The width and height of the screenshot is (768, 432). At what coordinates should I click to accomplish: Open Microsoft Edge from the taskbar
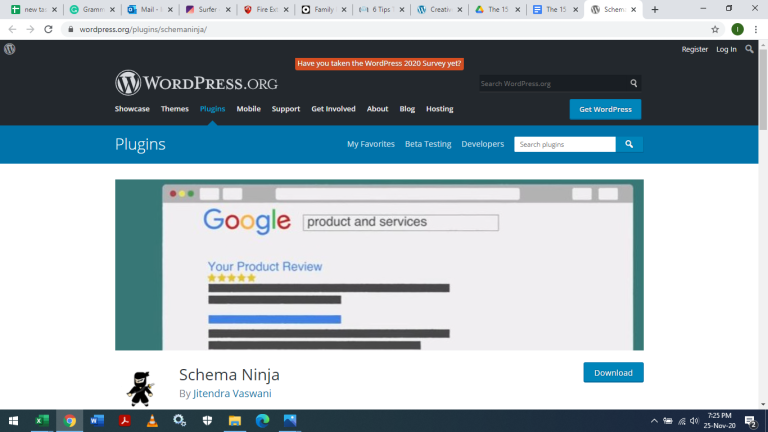263,421
